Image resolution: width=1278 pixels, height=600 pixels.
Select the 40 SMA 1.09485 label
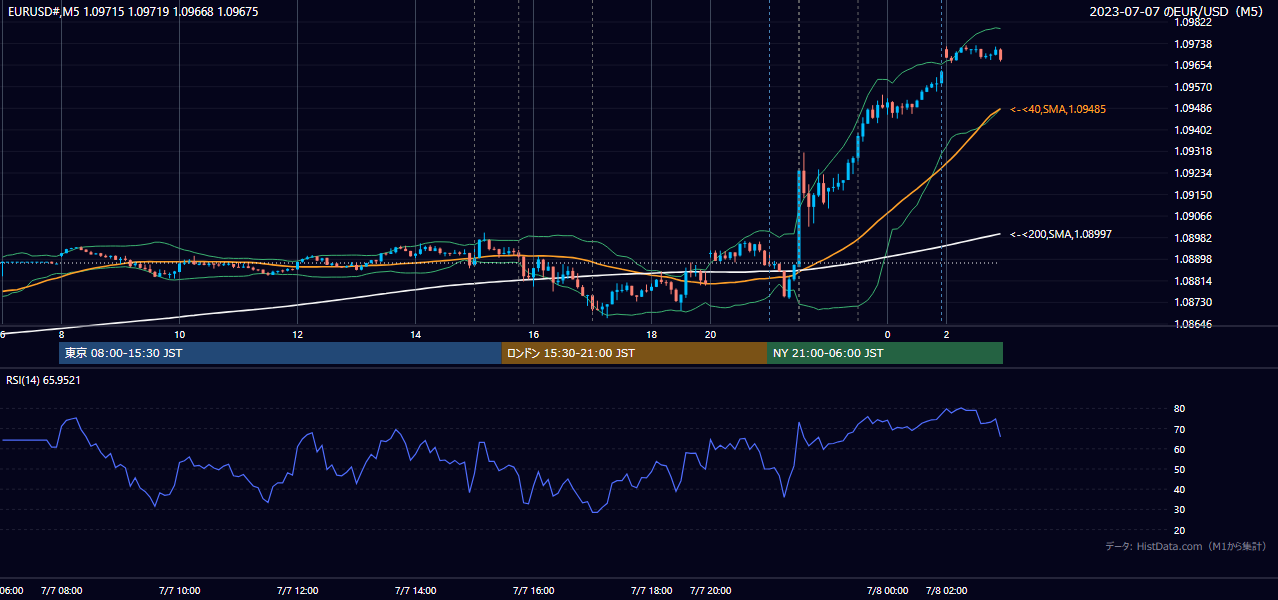pyautogui.click(x=1058, y=109)
